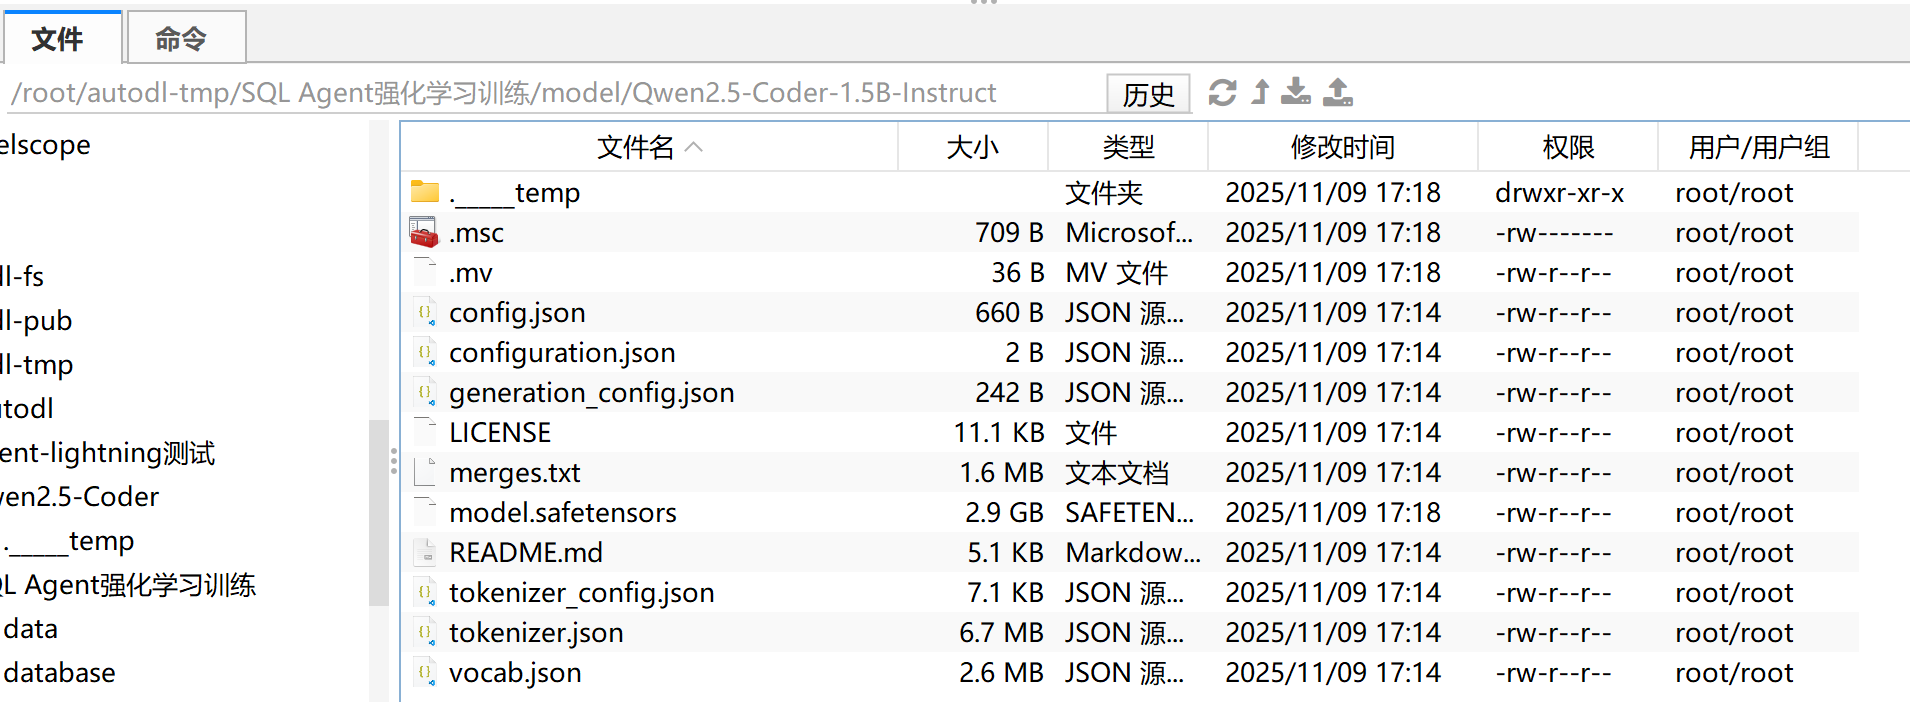Select the ent-lightning测试 folder in tree
The height and width of the screenshot is (702, 1910).
pyautogui.click(x=107, y=453)
